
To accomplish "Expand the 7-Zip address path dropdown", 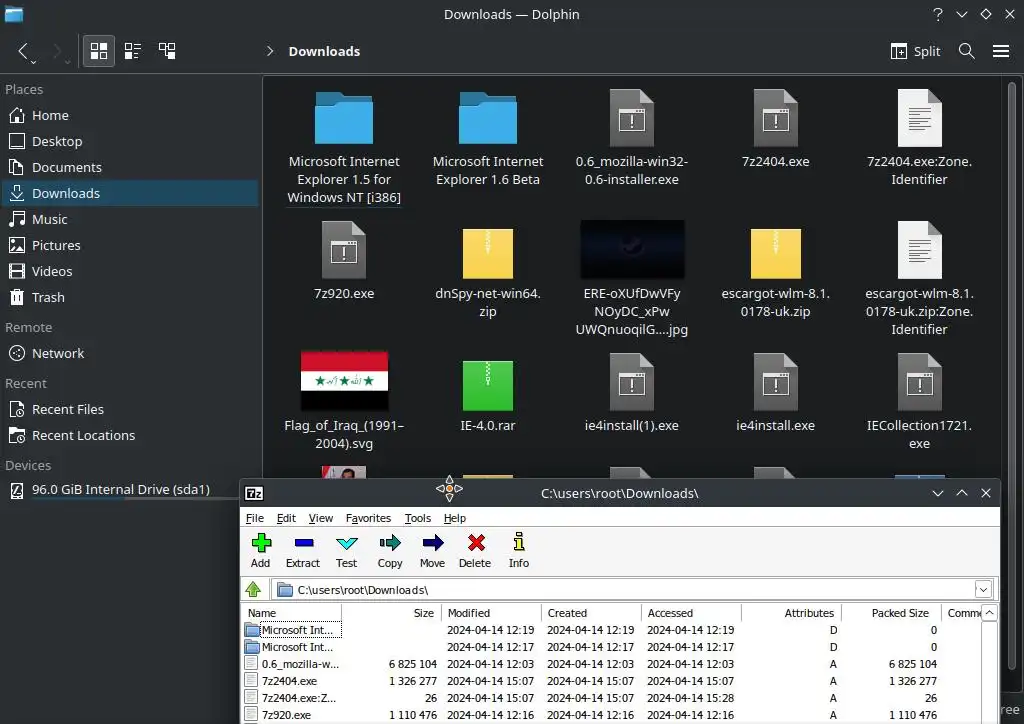I will [983, 590].
